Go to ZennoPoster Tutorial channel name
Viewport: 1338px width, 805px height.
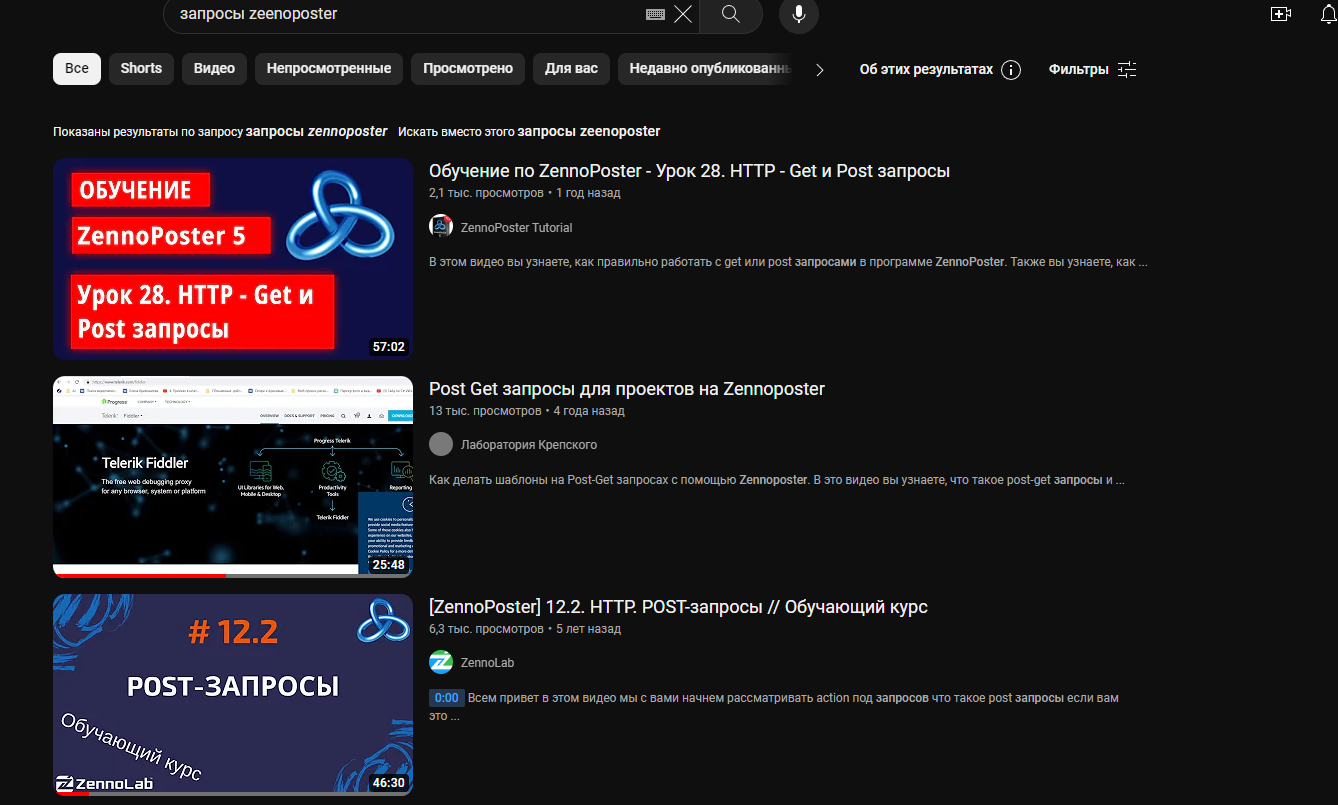[516, 228]
